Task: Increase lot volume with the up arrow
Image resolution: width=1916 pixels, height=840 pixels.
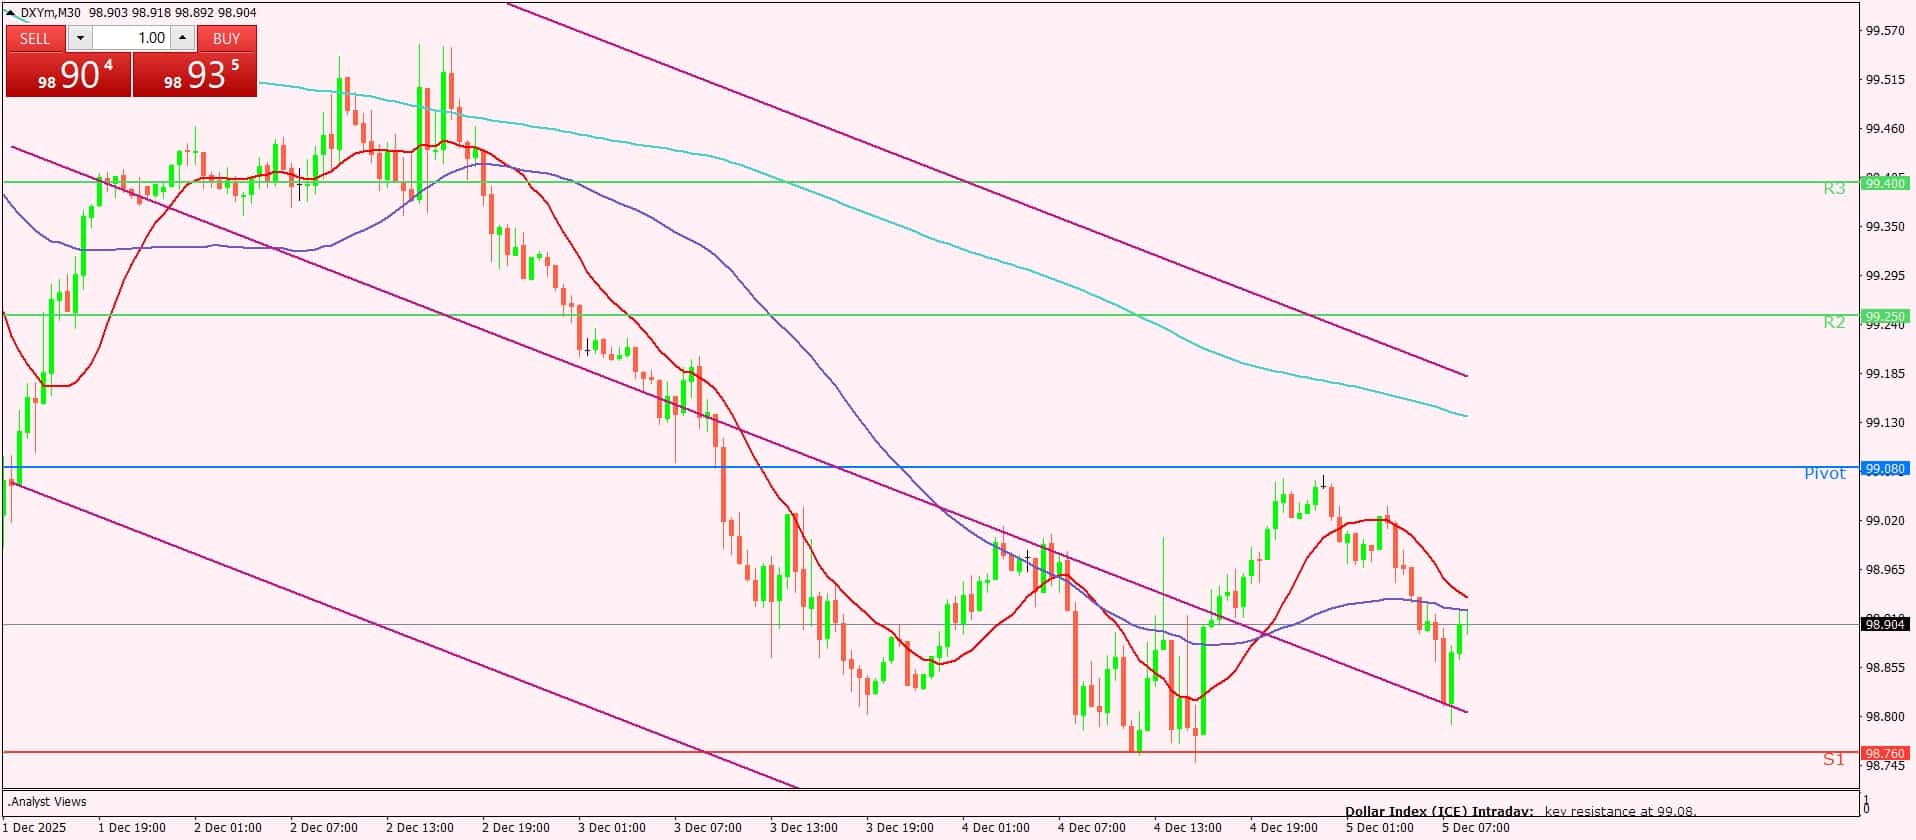Action: point(183,38)
